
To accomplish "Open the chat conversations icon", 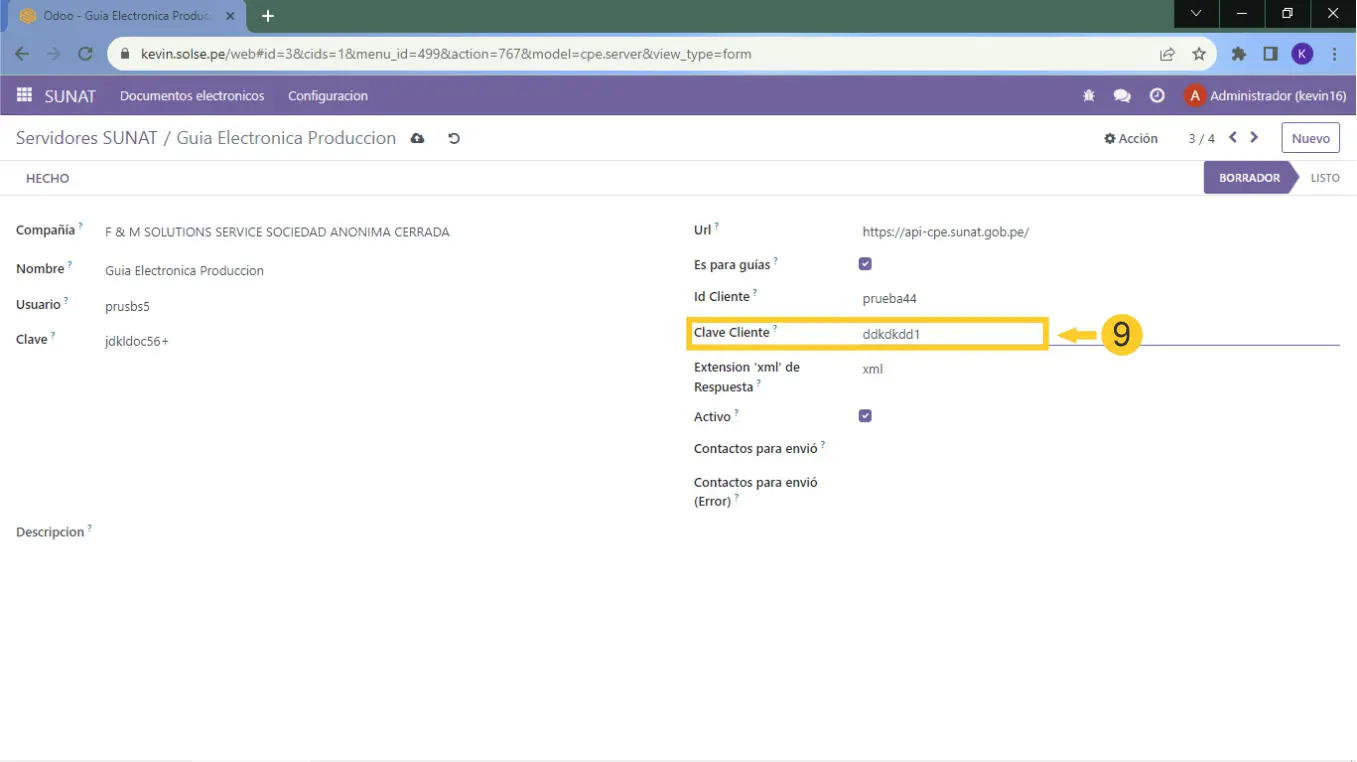I will [1122, 96].
